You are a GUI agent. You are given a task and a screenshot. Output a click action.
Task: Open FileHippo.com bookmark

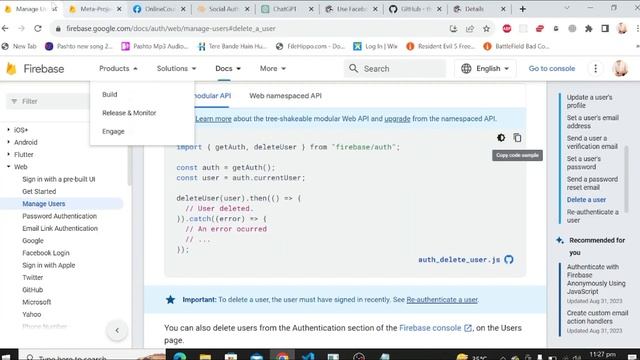(x=311, y=47)
